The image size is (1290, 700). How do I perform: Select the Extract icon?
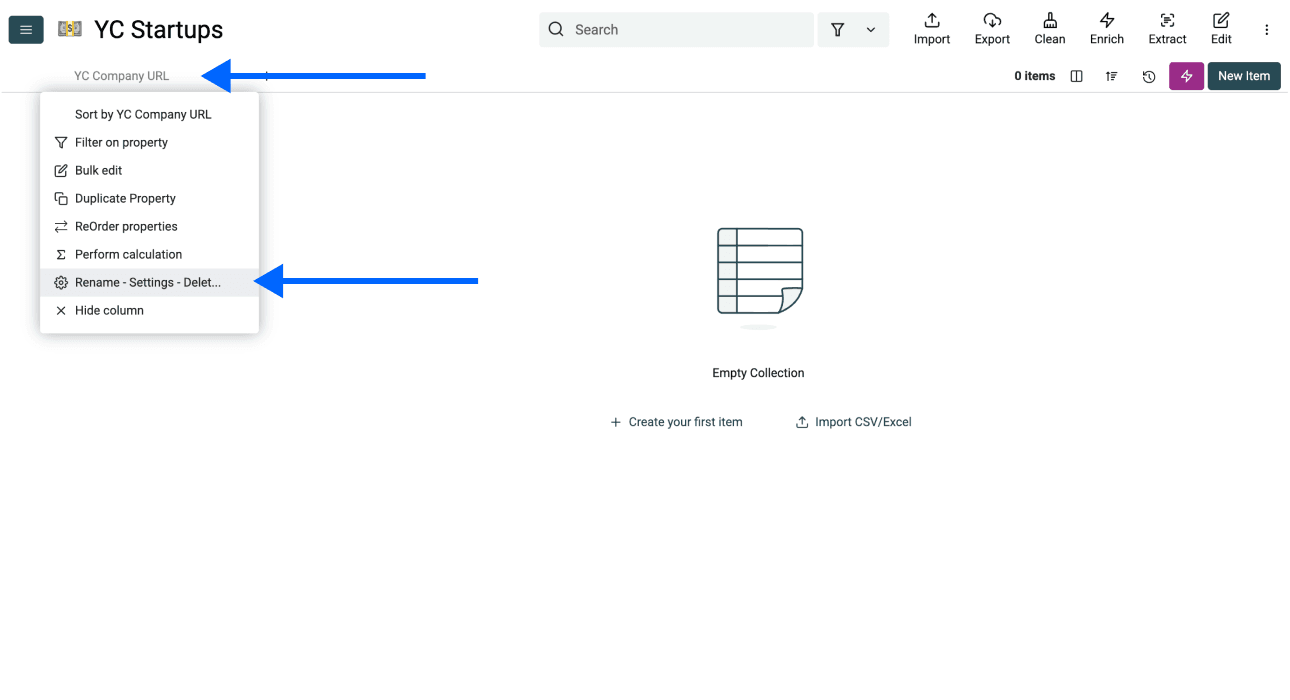(x=1166, y=28)
